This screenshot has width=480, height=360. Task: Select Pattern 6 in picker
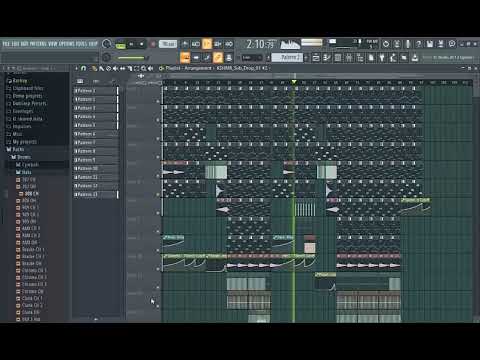pyautogui.click(x=96, y=134)
